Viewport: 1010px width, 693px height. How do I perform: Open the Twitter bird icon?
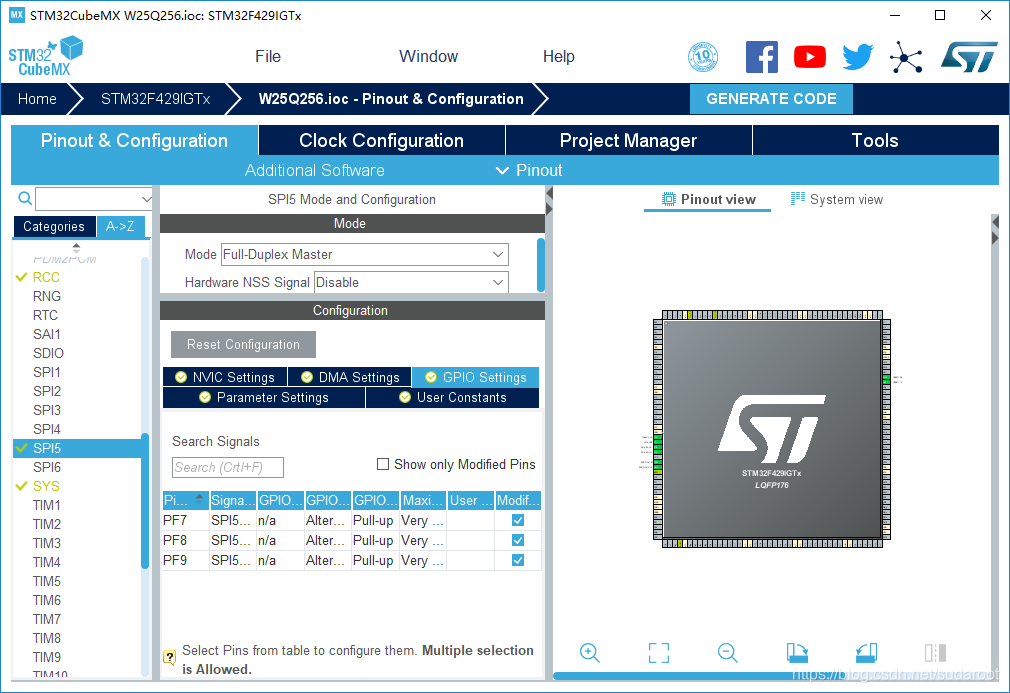pyautogui.click(x=858, y=57)
